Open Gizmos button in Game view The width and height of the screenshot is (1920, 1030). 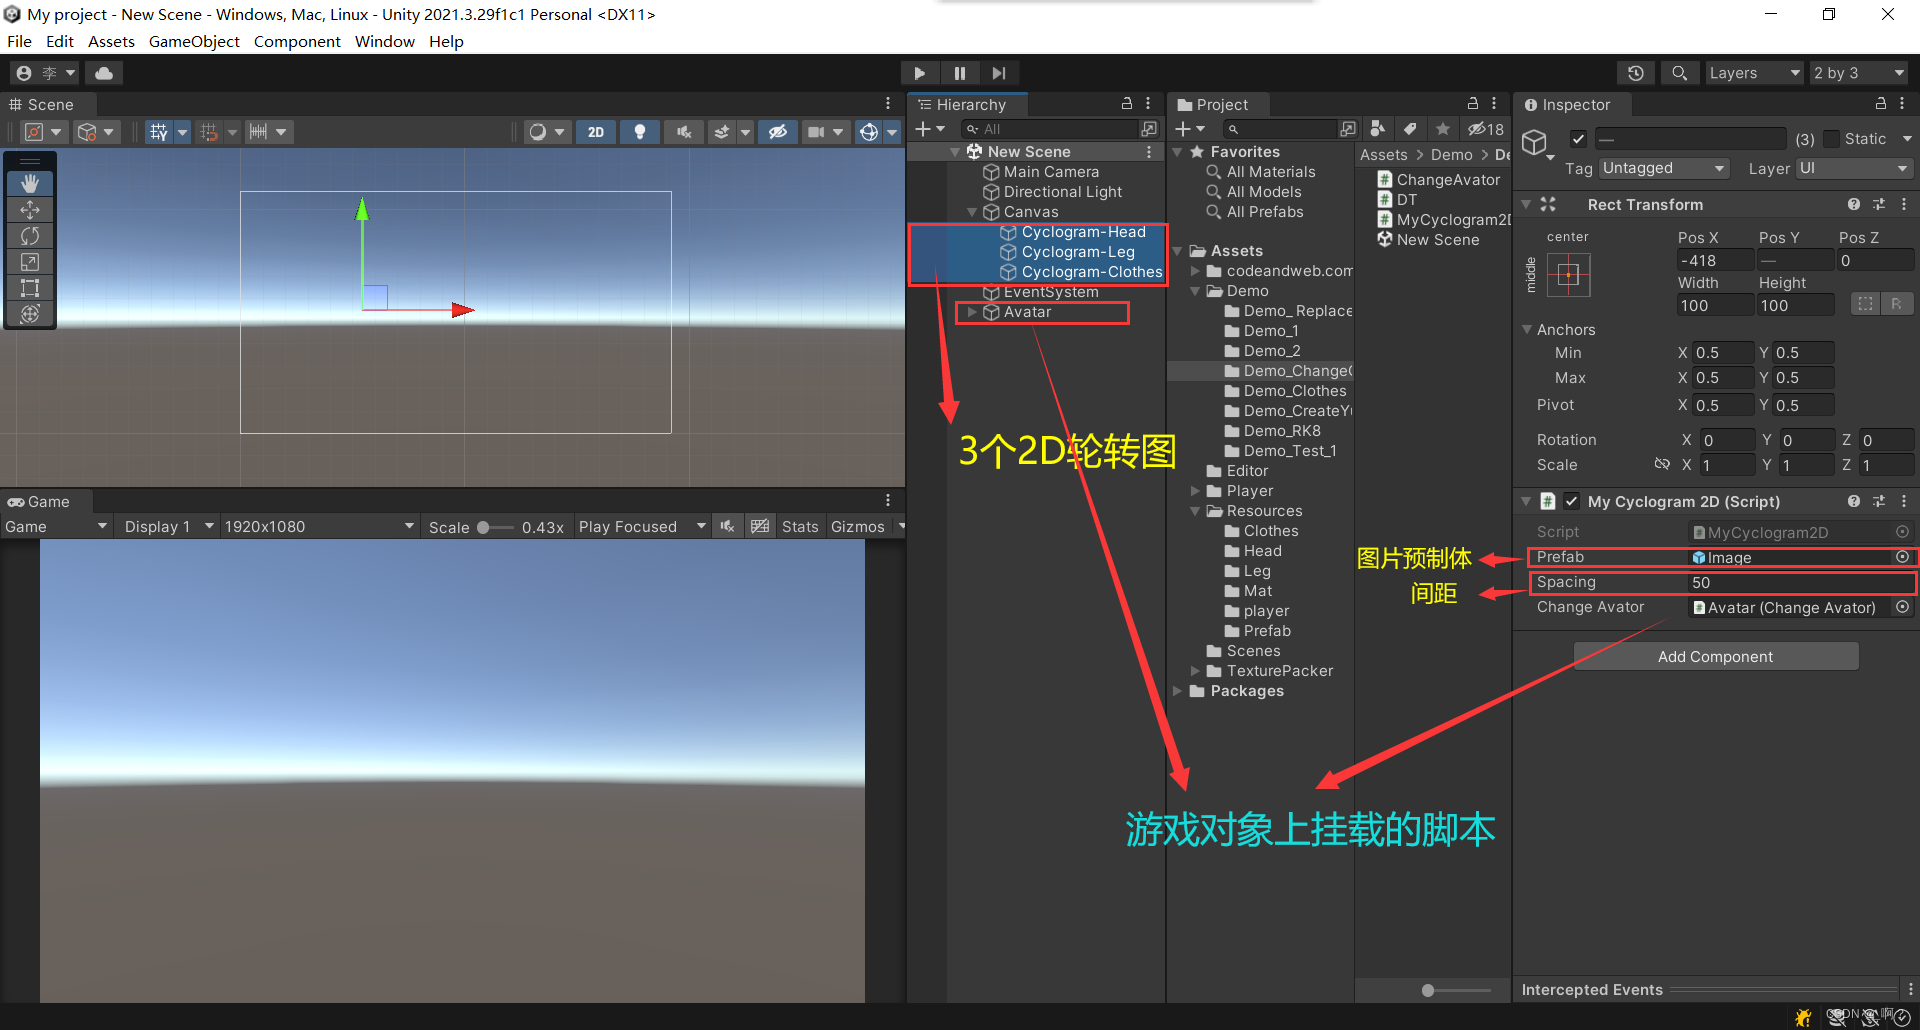(x=858, y=527)
